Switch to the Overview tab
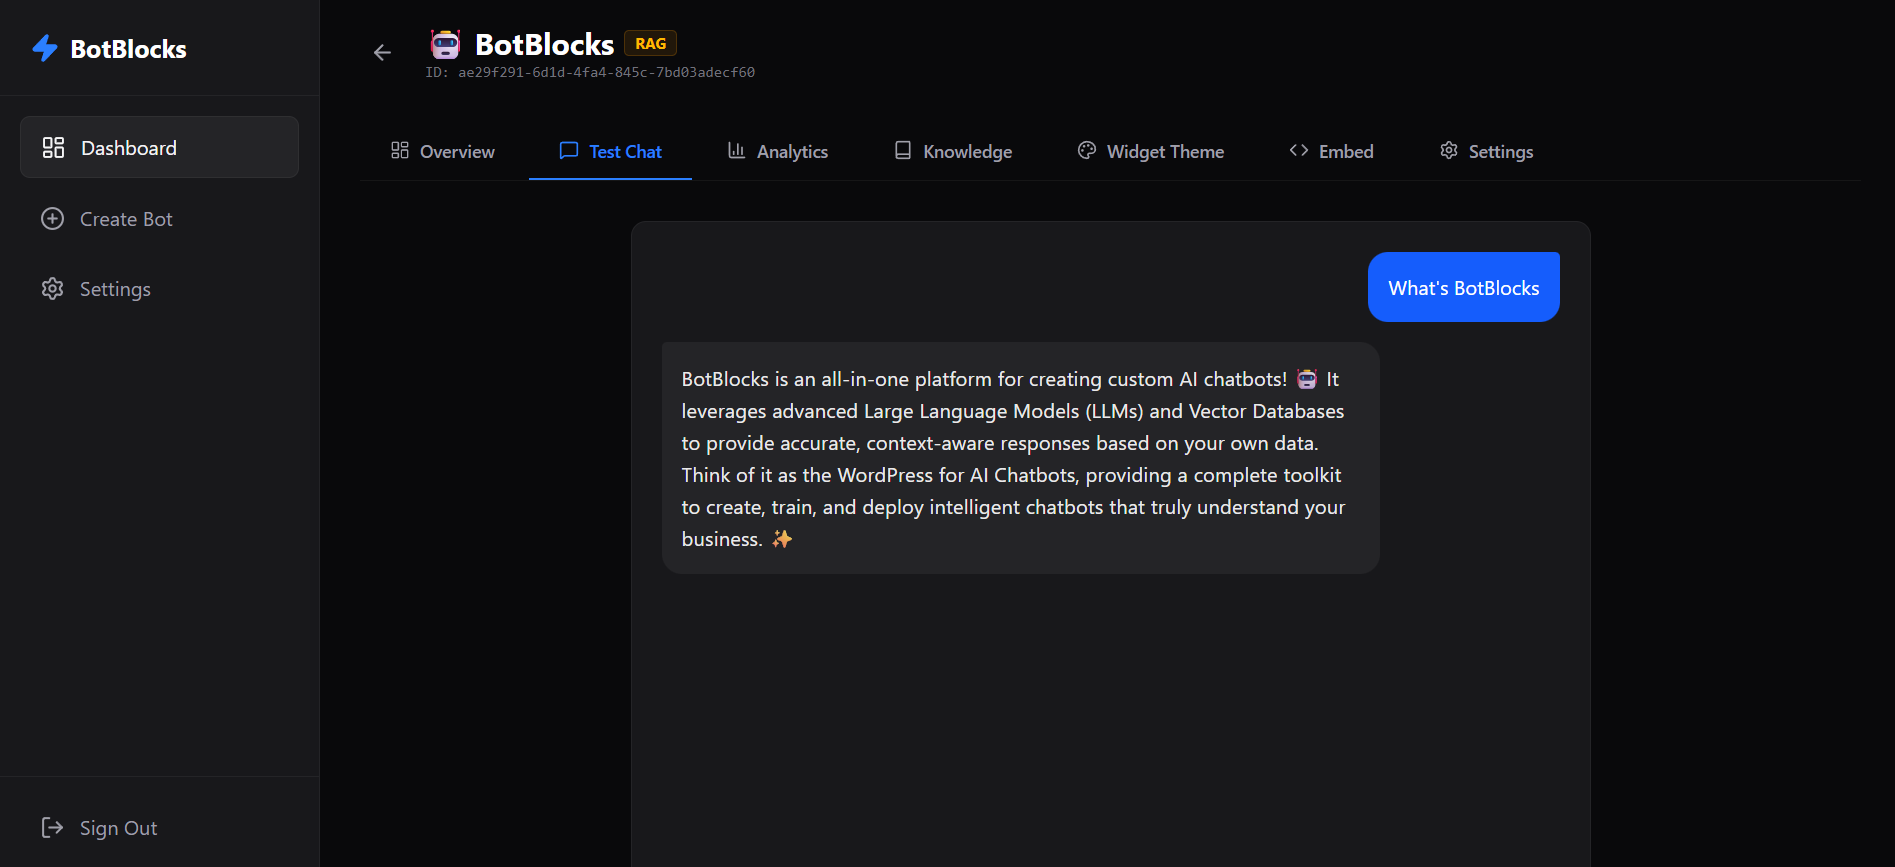Image resolution: width=1895 pixels, height=867 pixels. point(443,151)
